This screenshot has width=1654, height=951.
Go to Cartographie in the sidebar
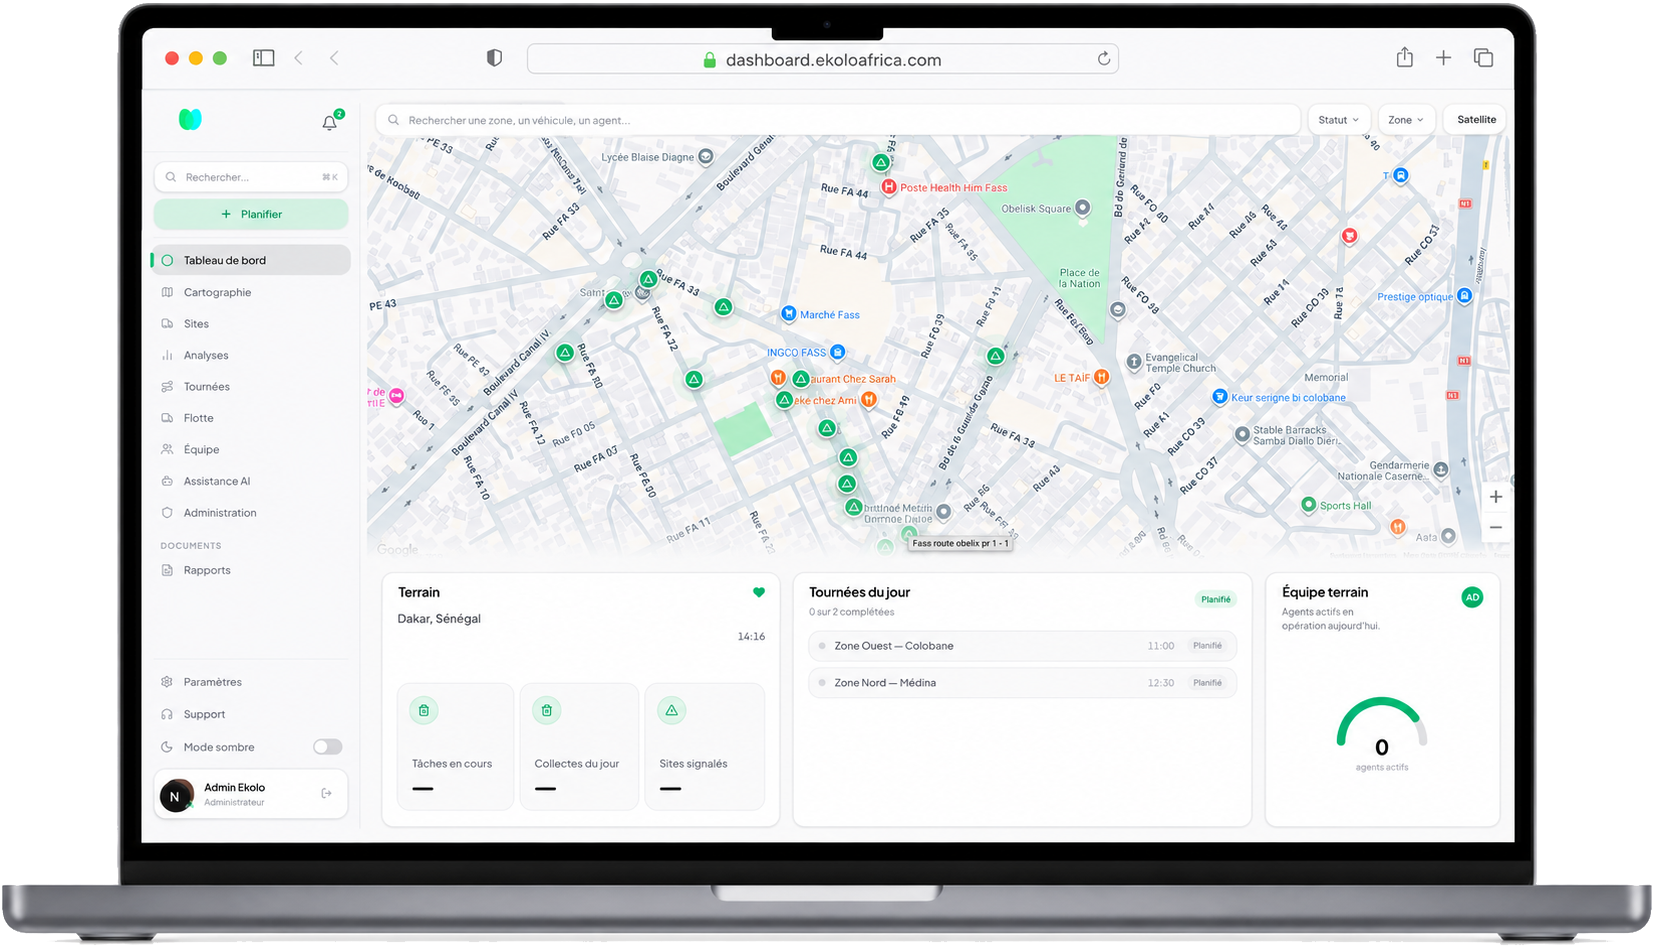tap(252, 292)
